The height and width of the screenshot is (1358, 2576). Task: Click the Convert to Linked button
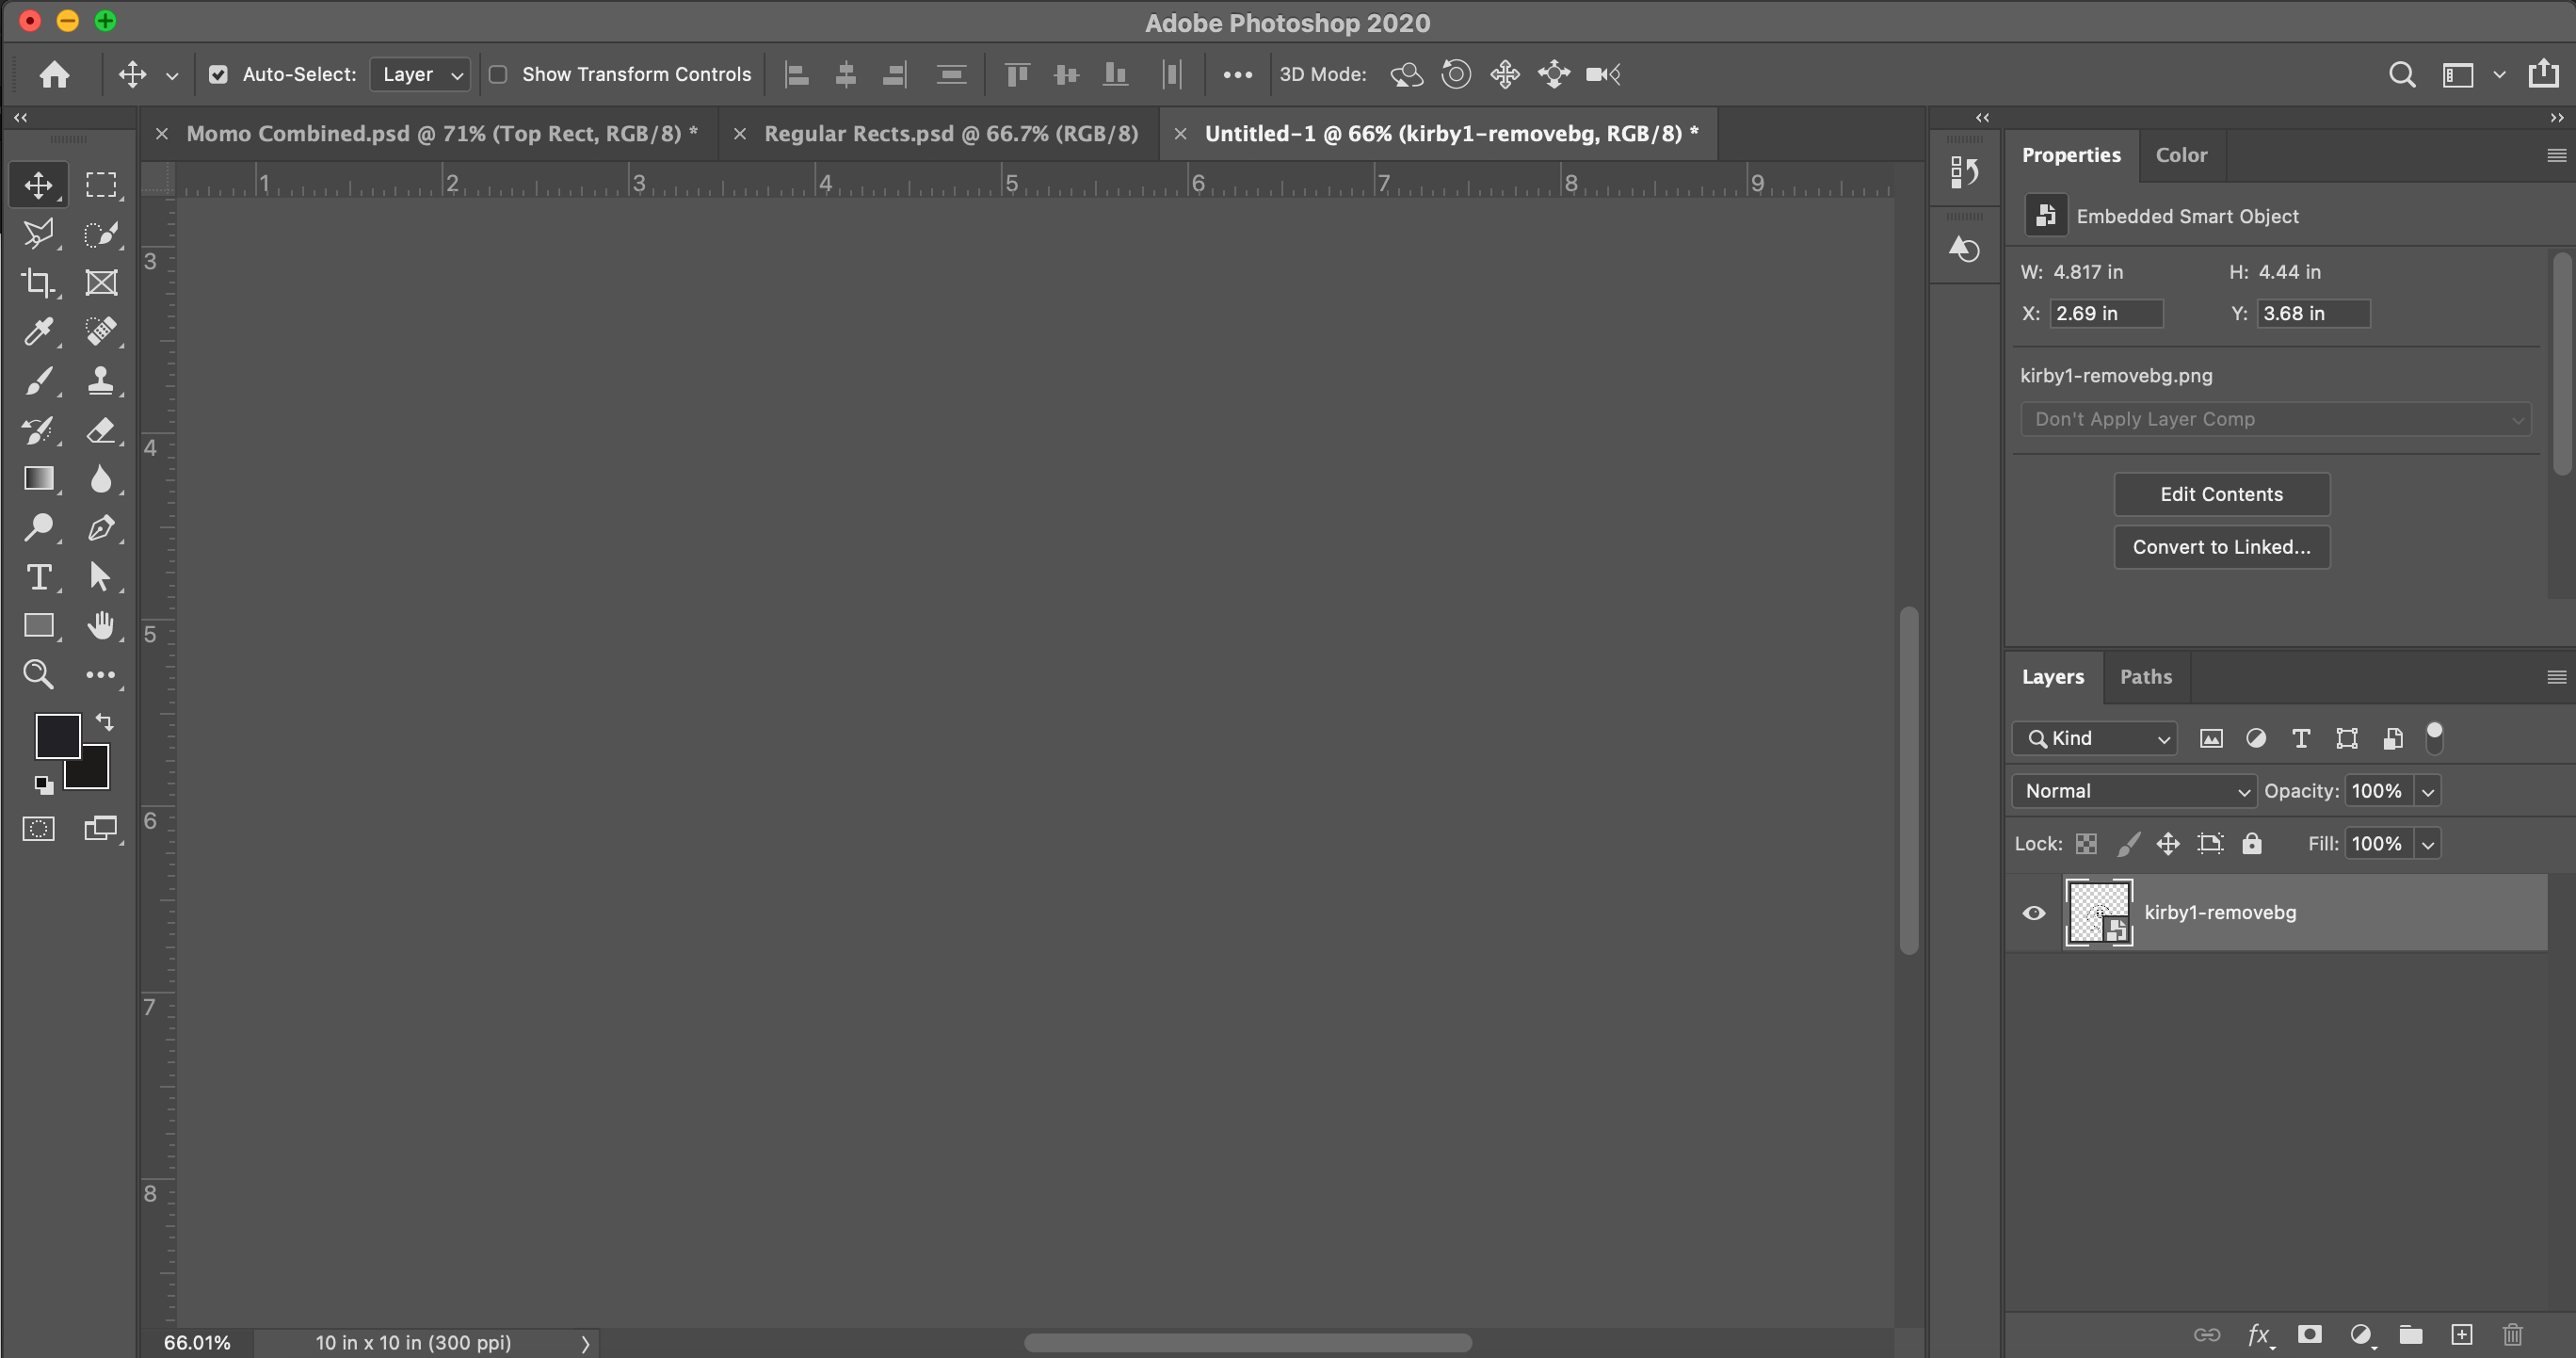pos(2221,547)
